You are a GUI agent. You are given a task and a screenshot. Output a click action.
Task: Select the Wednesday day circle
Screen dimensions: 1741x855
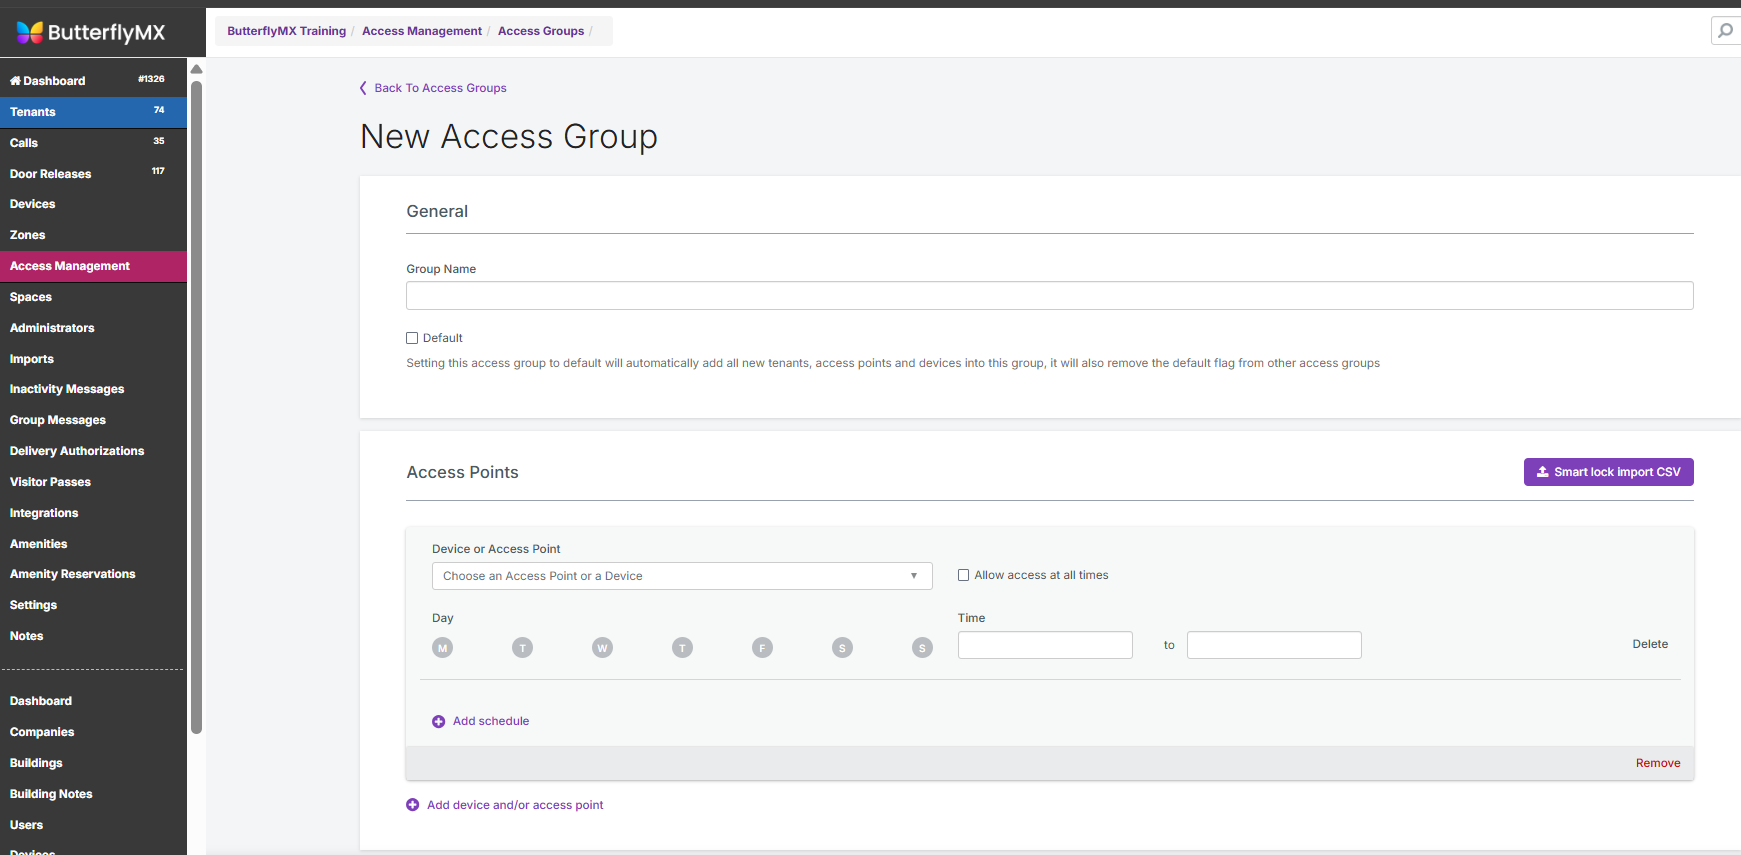point(602,648)
